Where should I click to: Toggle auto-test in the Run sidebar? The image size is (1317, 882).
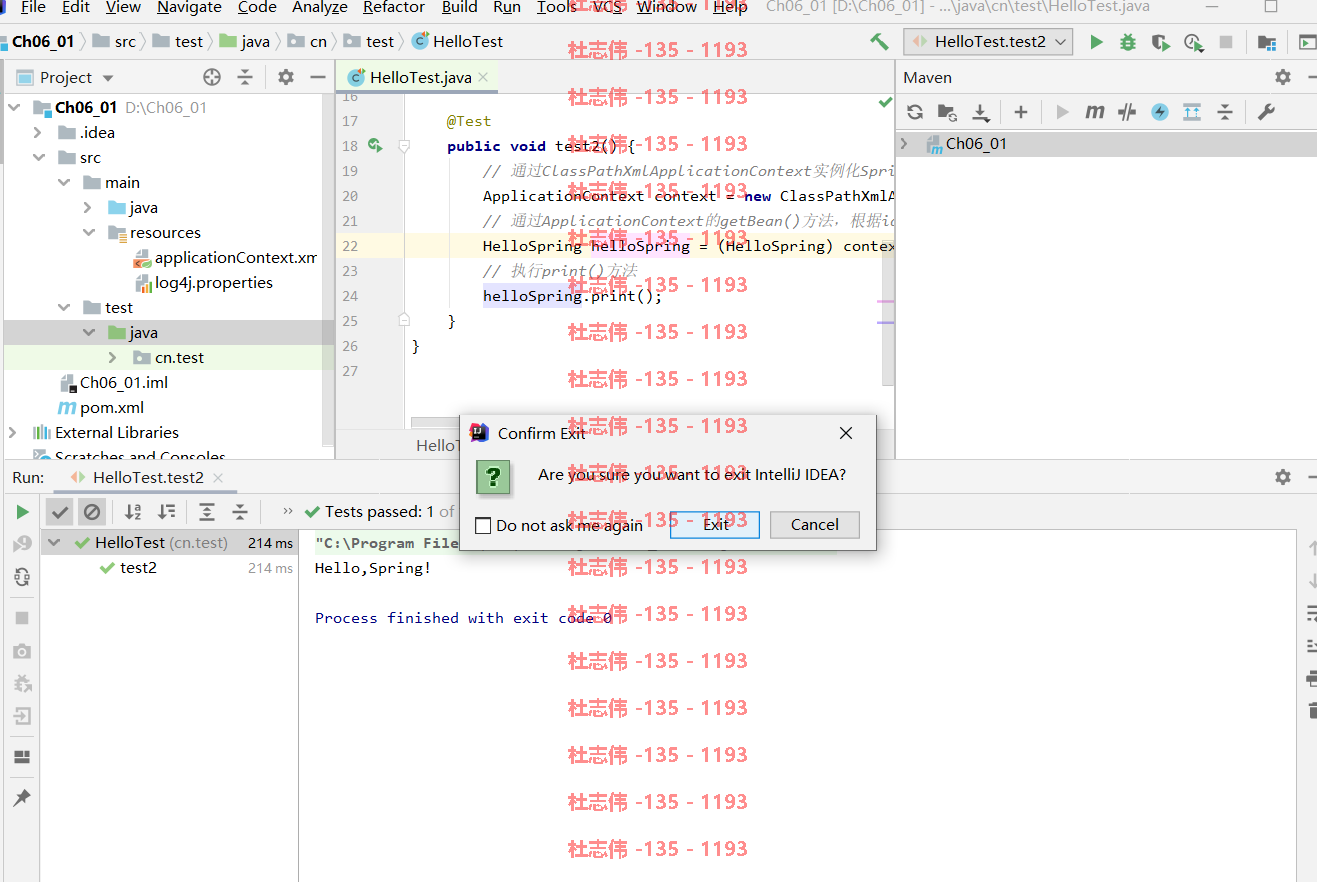(22, 577)
